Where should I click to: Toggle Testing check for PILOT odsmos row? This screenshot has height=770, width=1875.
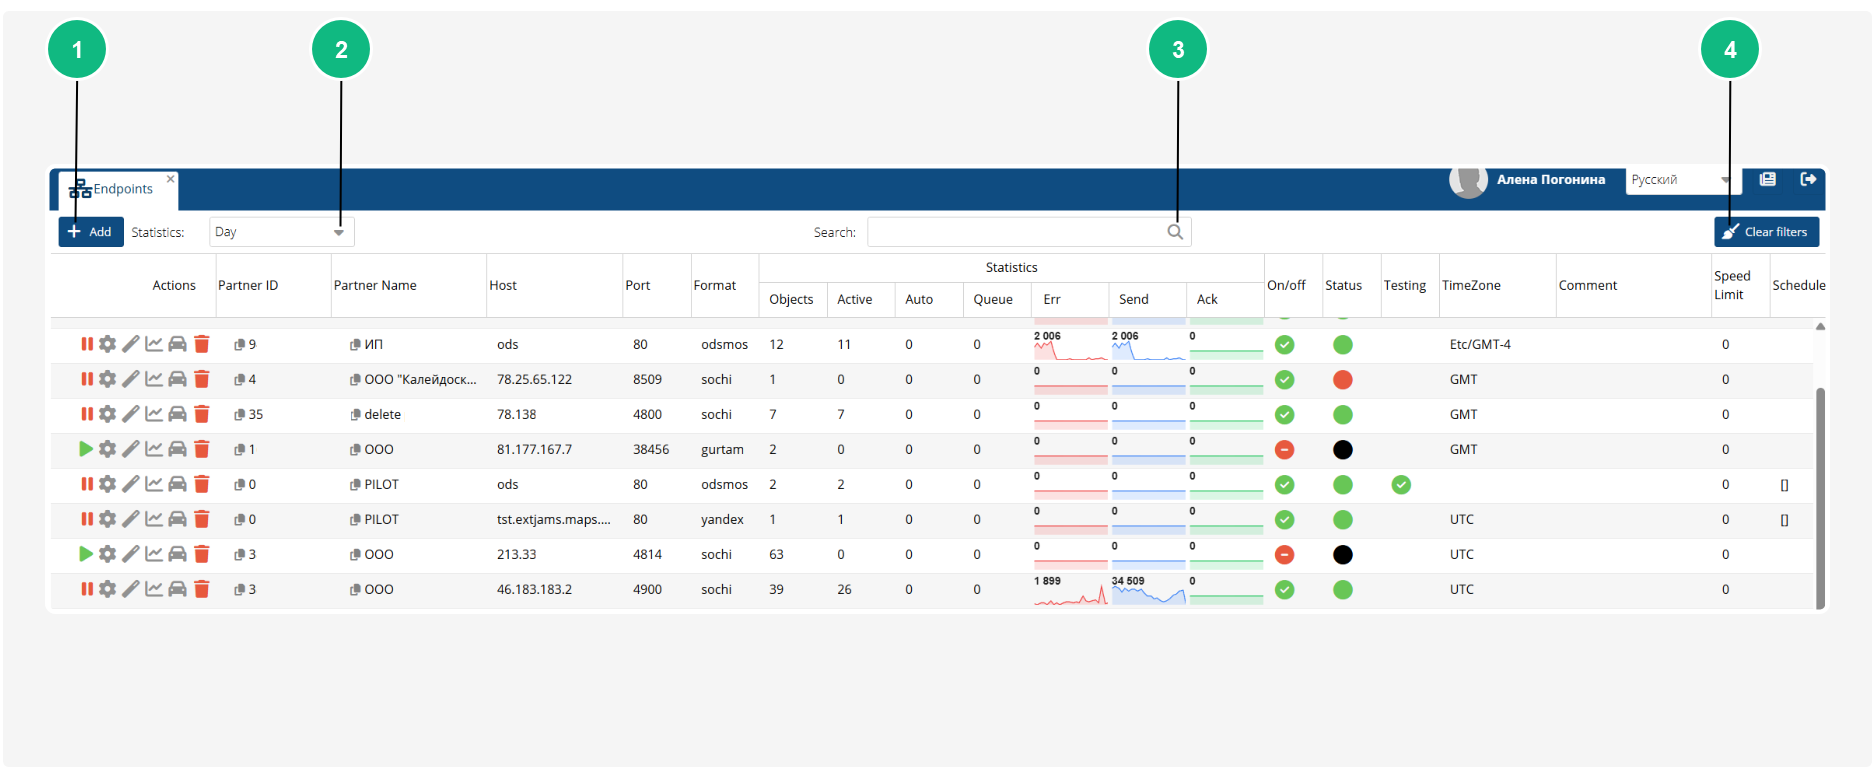click(1401, 484)
